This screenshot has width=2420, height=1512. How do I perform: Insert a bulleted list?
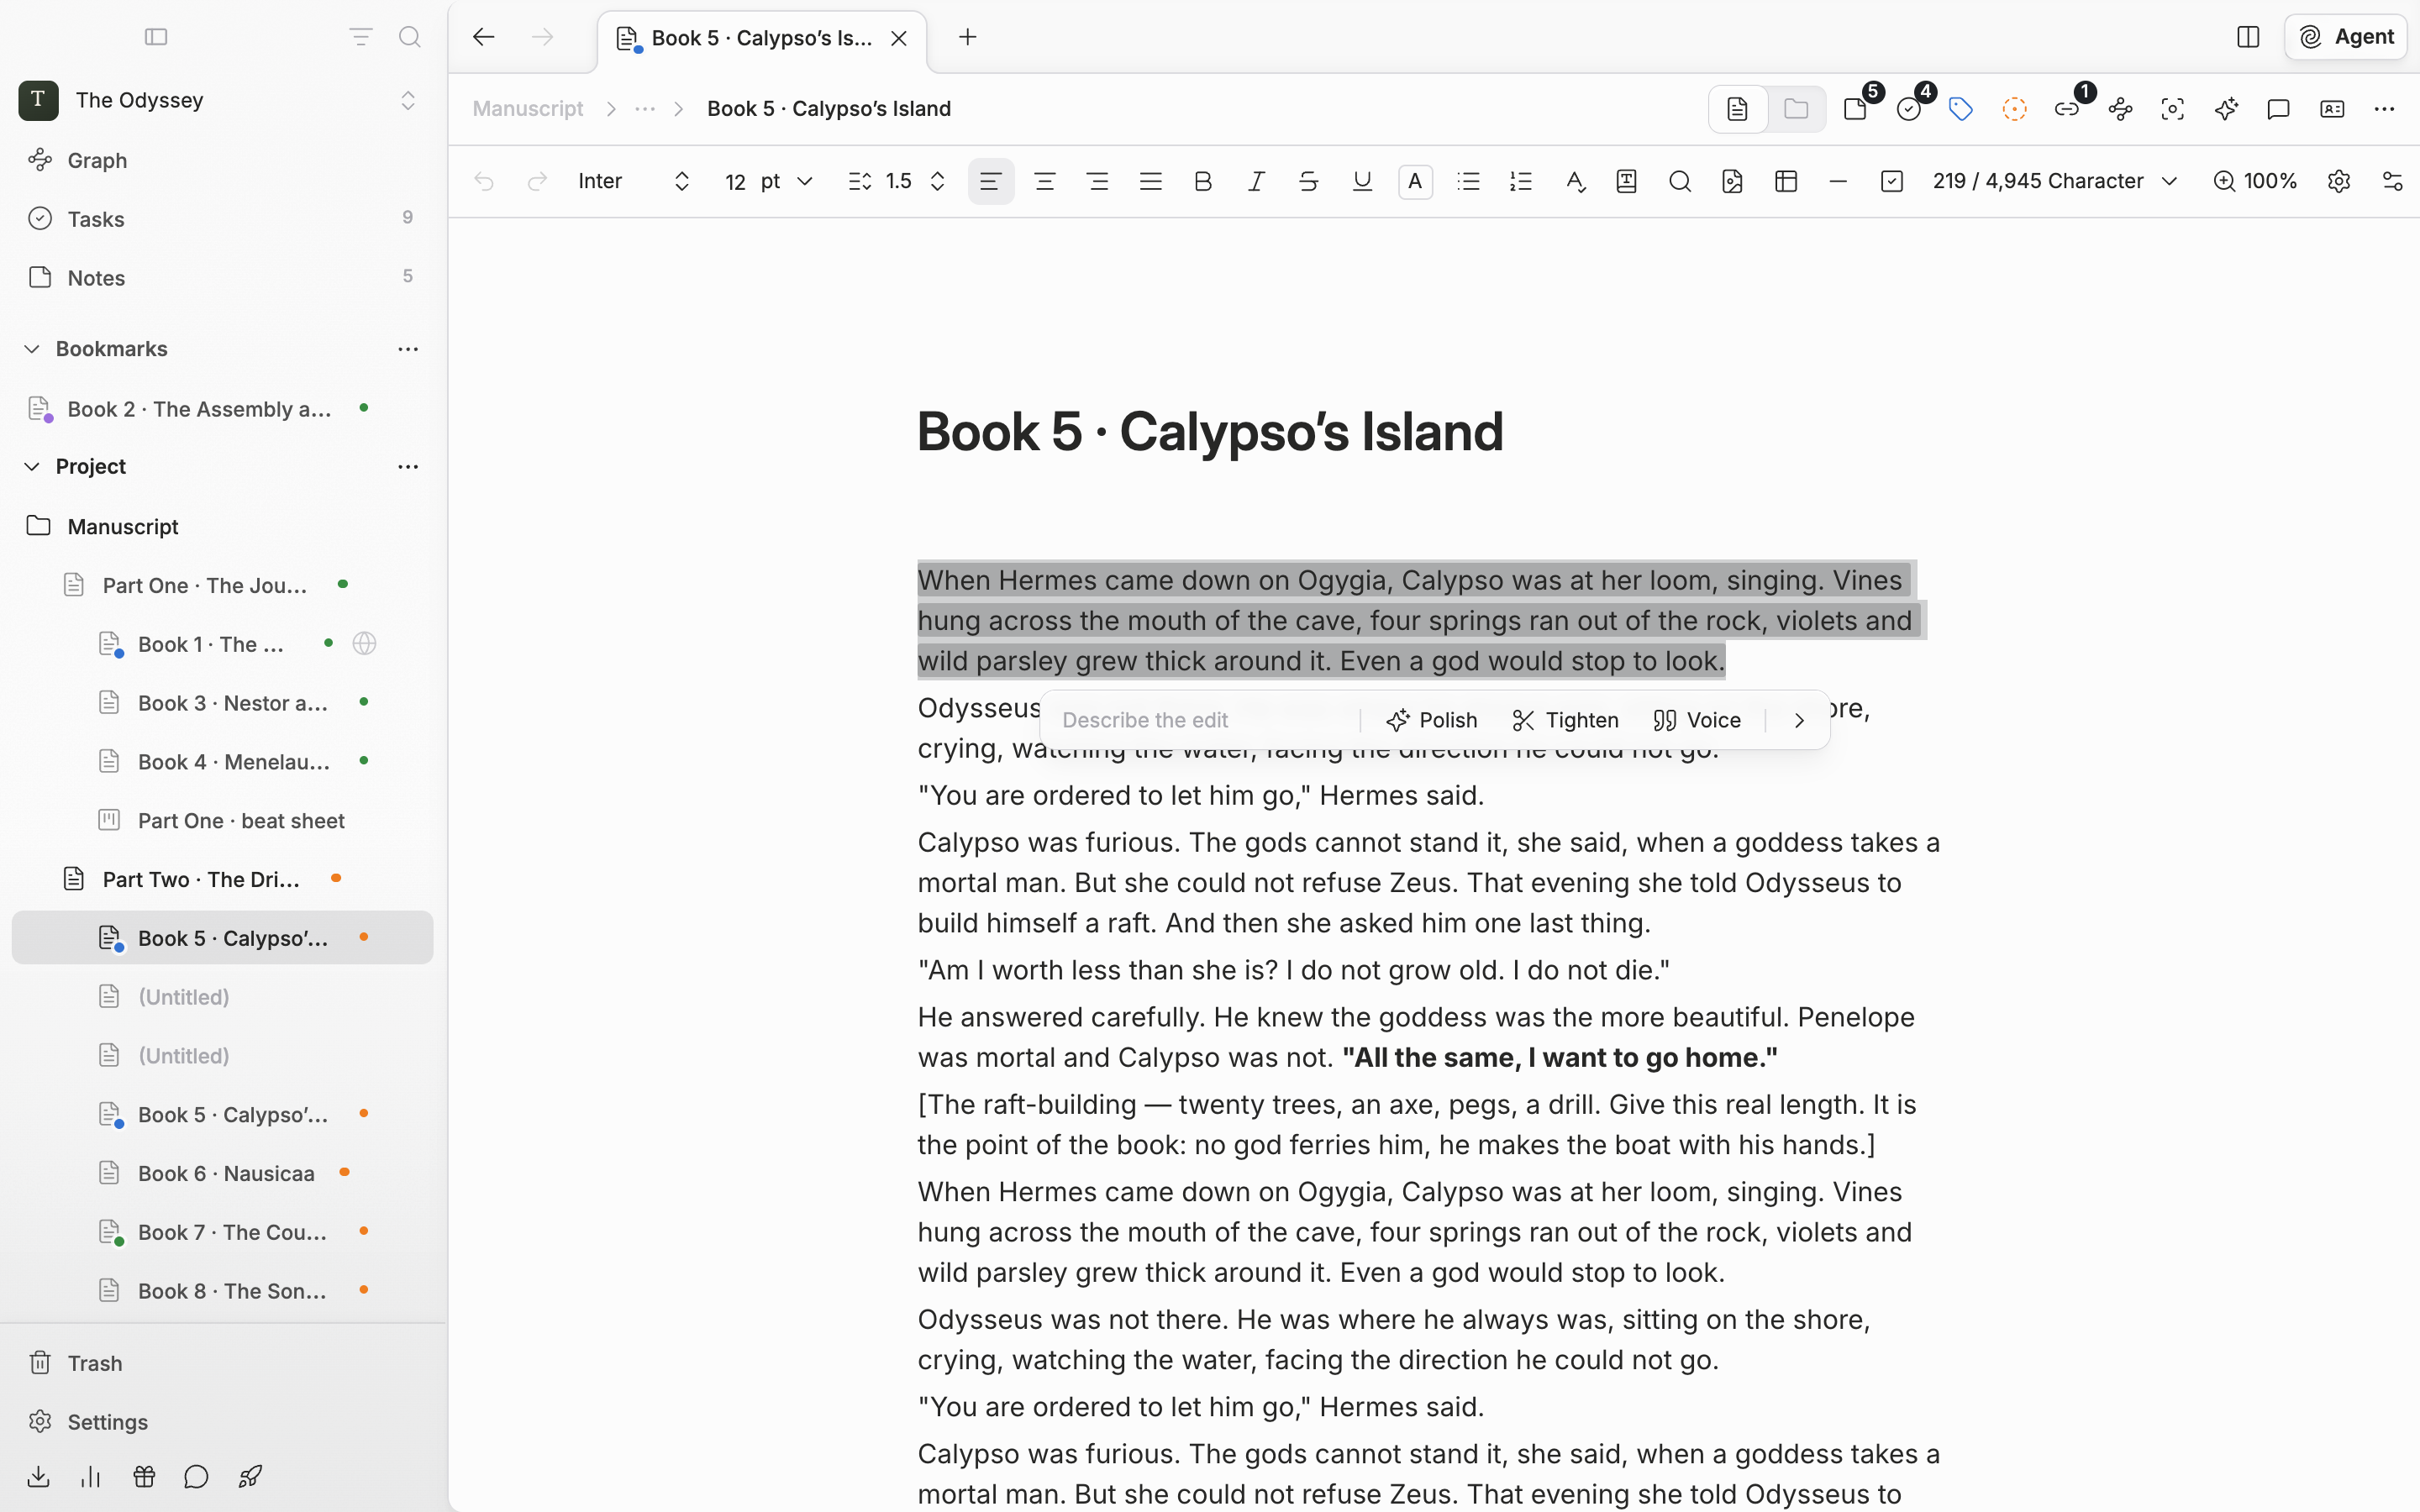[x=1468, y=181]
